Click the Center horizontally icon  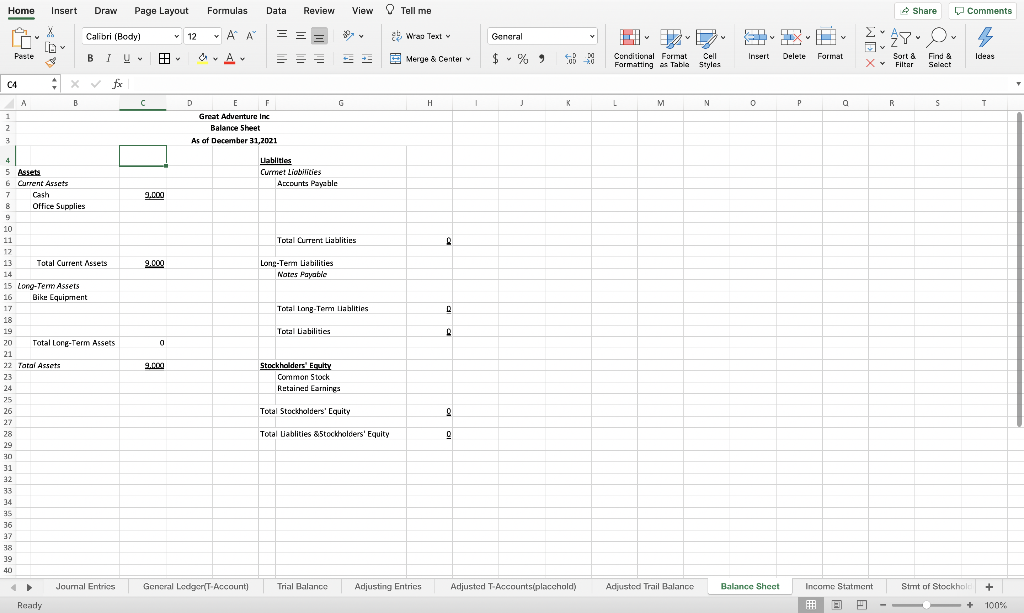pos(300,59)
